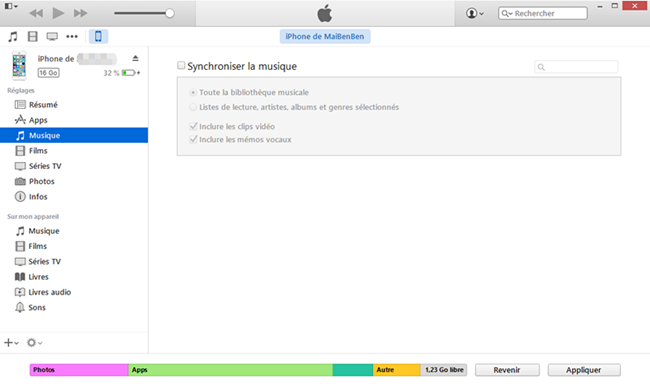Image resolution: width=650 pixels, height=386 pixels.
Task: Click the Autre storage segment
Action: coord(397,370)
